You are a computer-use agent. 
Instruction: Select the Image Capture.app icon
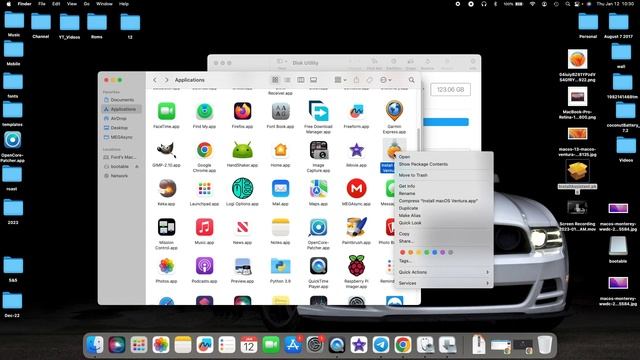pos(318,150)
